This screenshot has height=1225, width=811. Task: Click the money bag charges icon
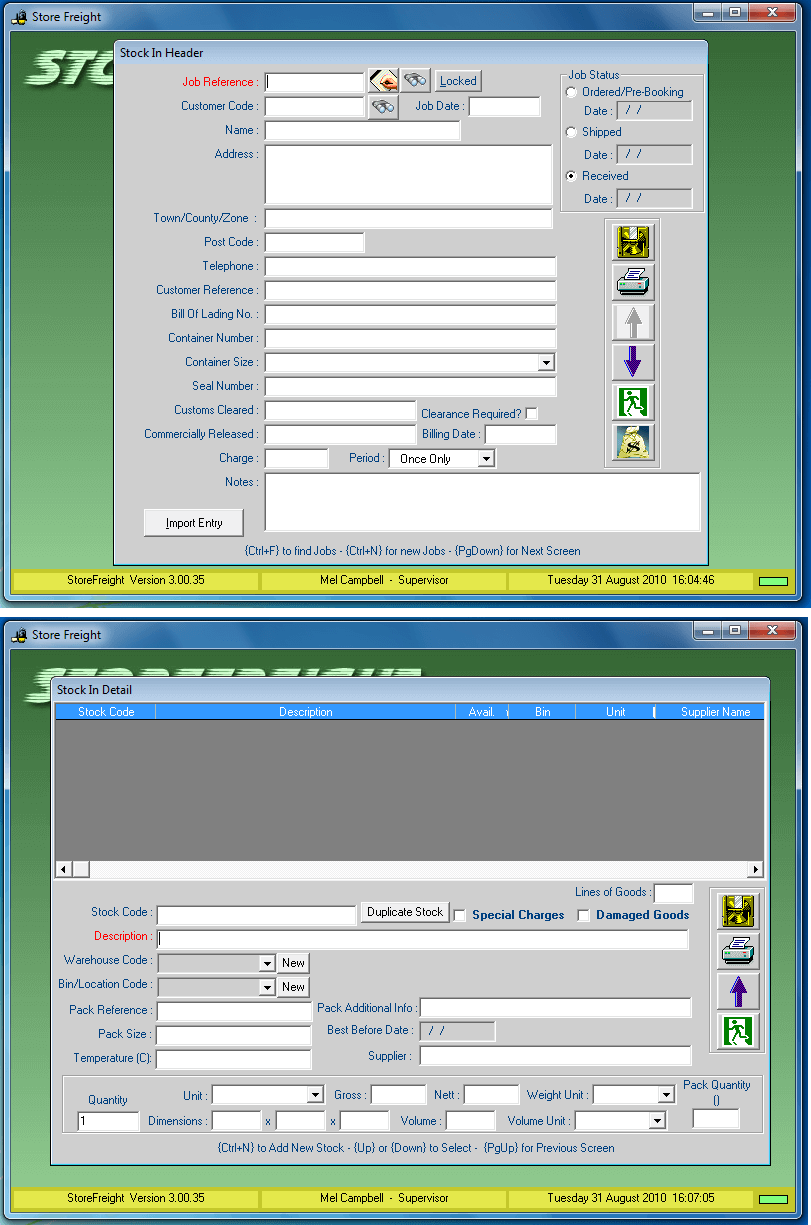coord(633,442)
